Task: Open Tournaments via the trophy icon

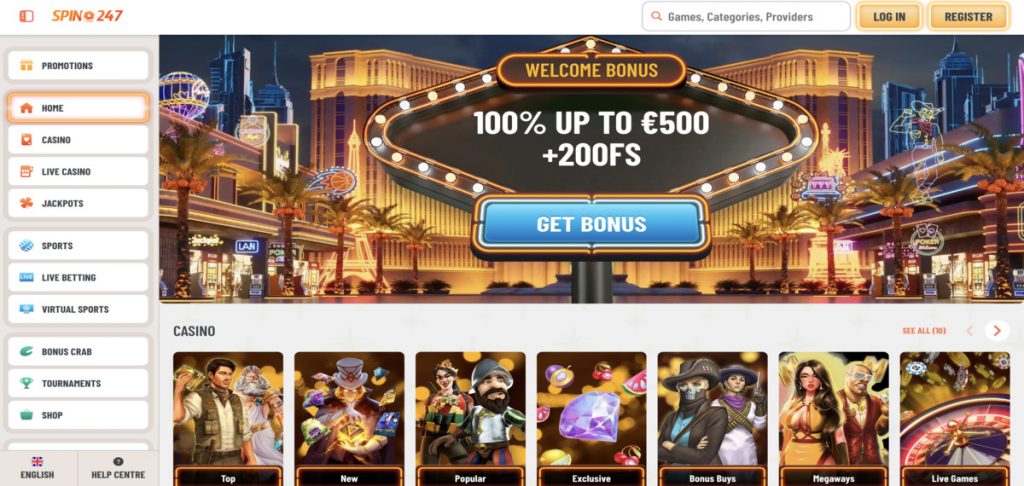Action: tap(26, 383)
